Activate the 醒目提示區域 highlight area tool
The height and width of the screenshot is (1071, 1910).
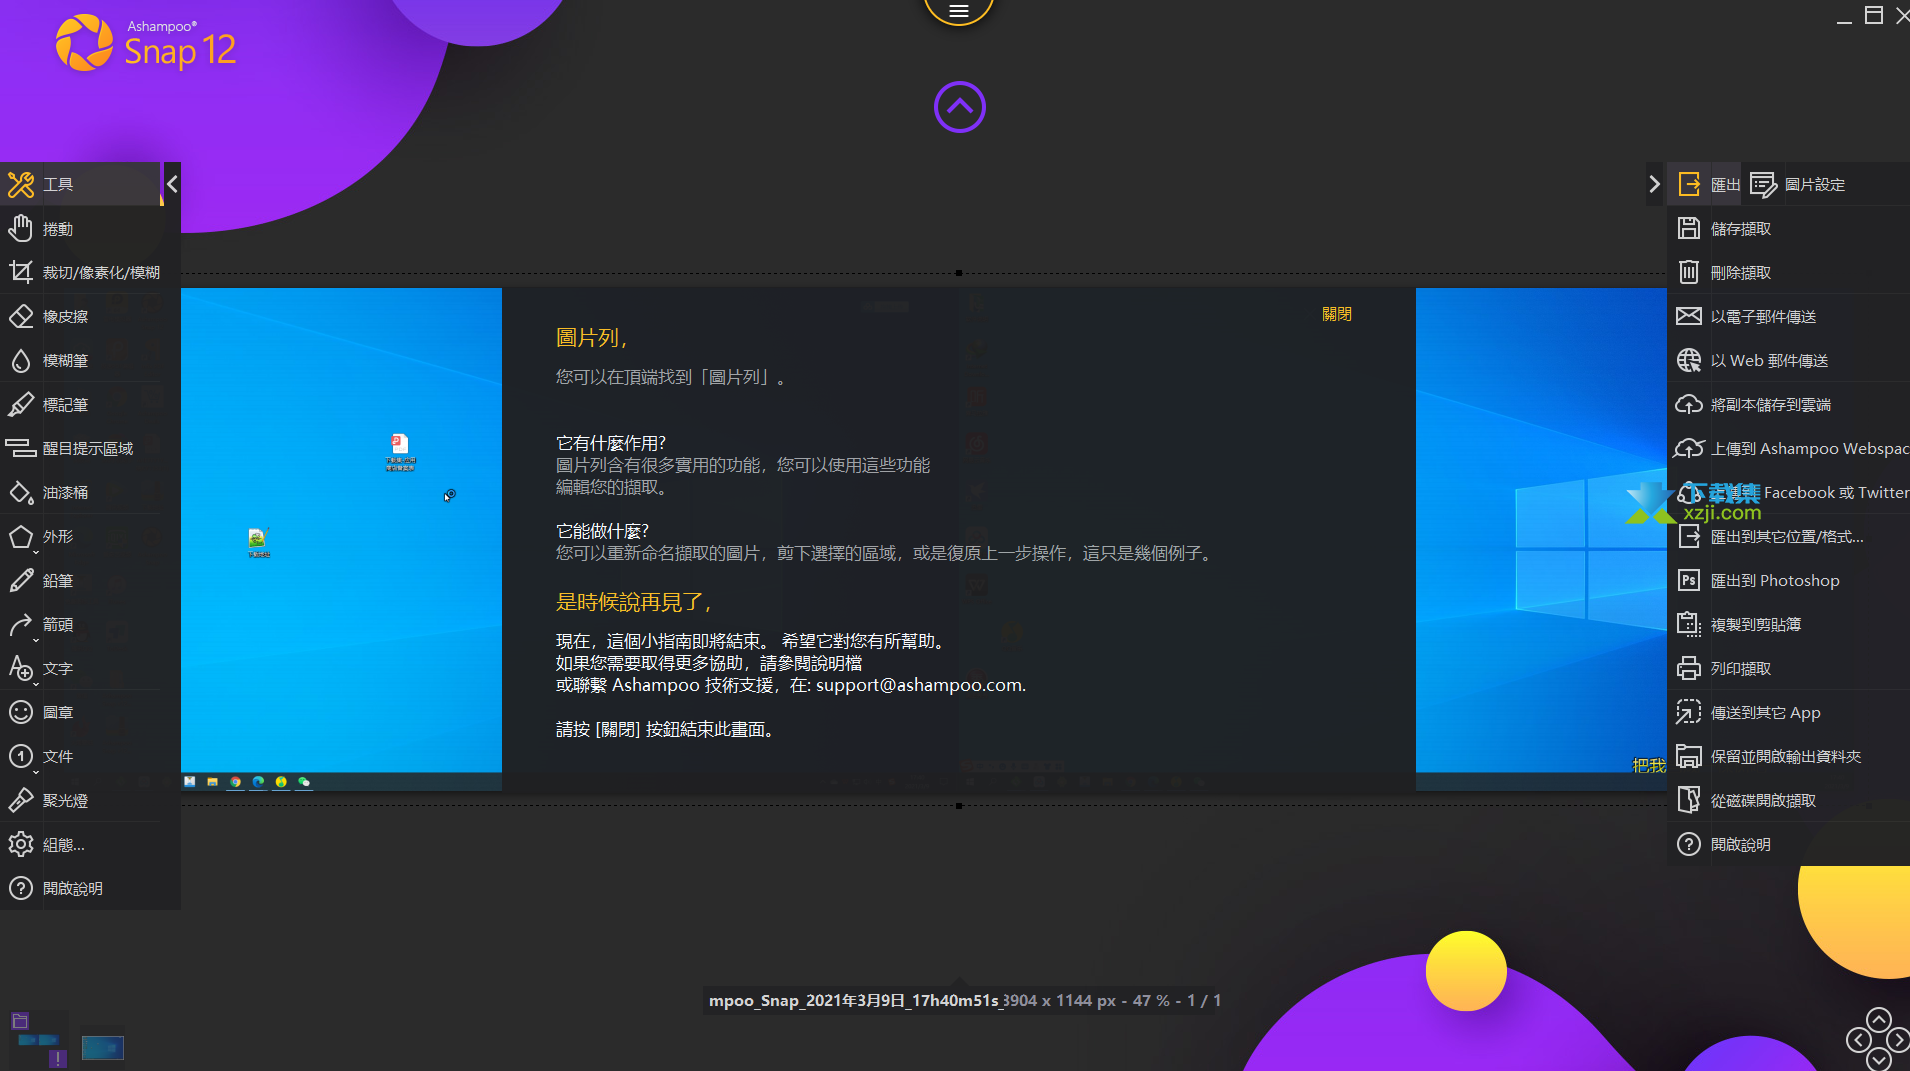tap(80, 448)
